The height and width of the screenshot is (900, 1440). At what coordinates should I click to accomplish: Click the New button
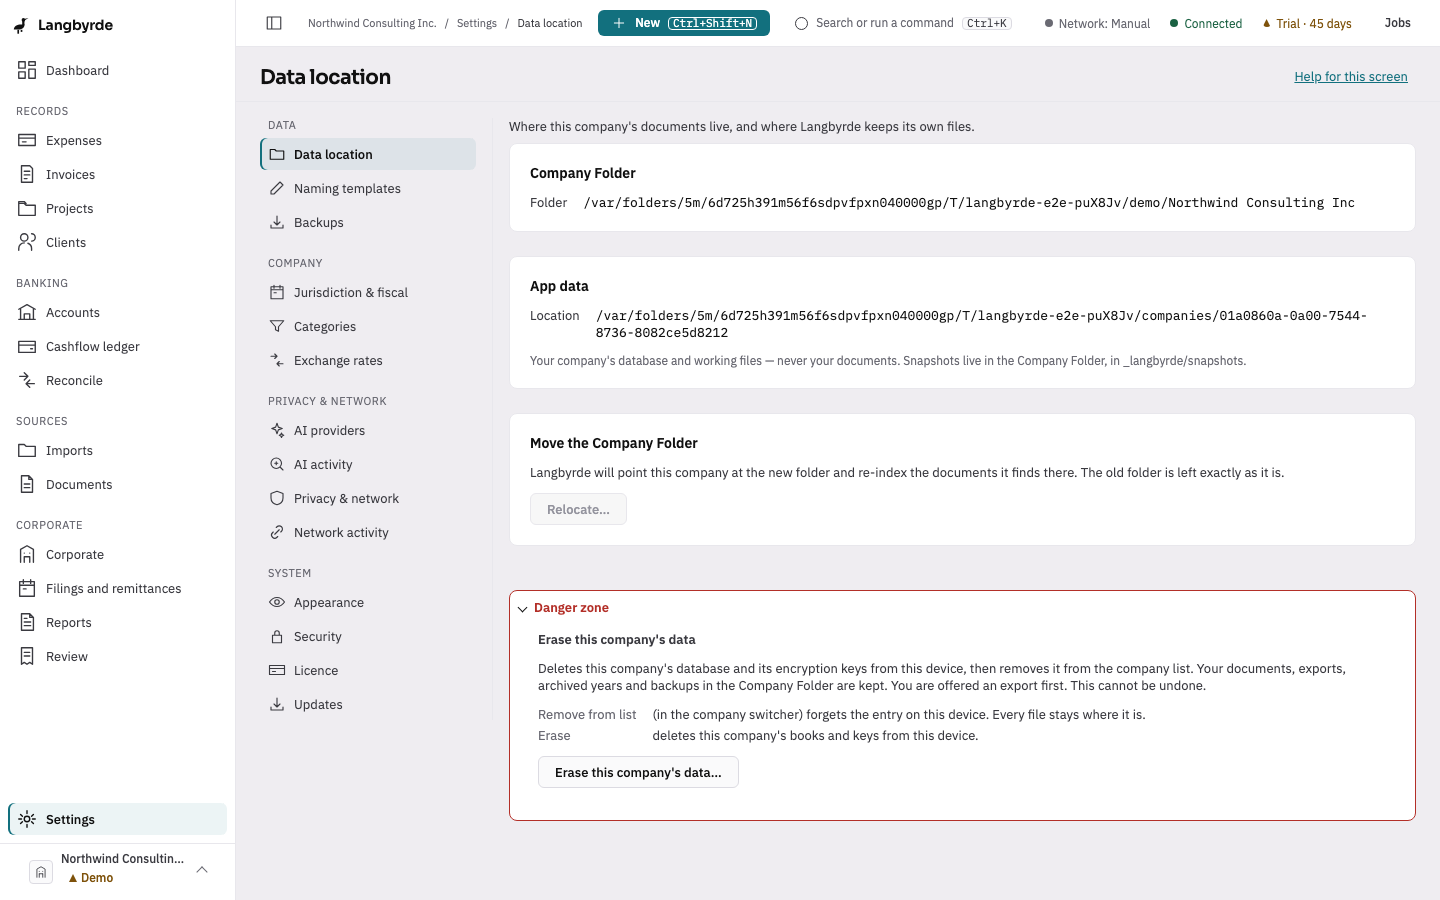(684, 23)
